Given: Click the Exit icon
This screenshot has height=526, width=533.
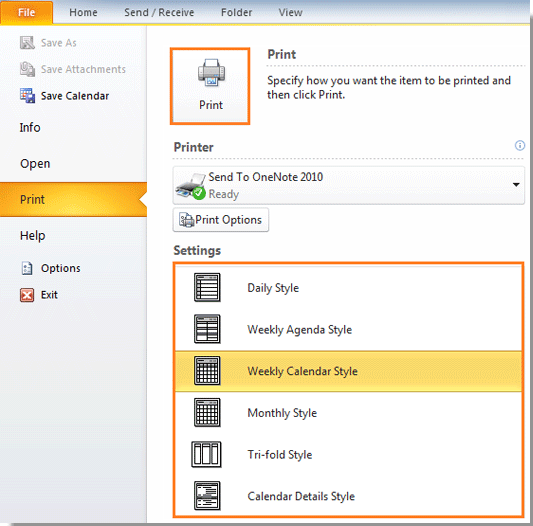Looking at the screenshot, I should click(x=27, y=295).
